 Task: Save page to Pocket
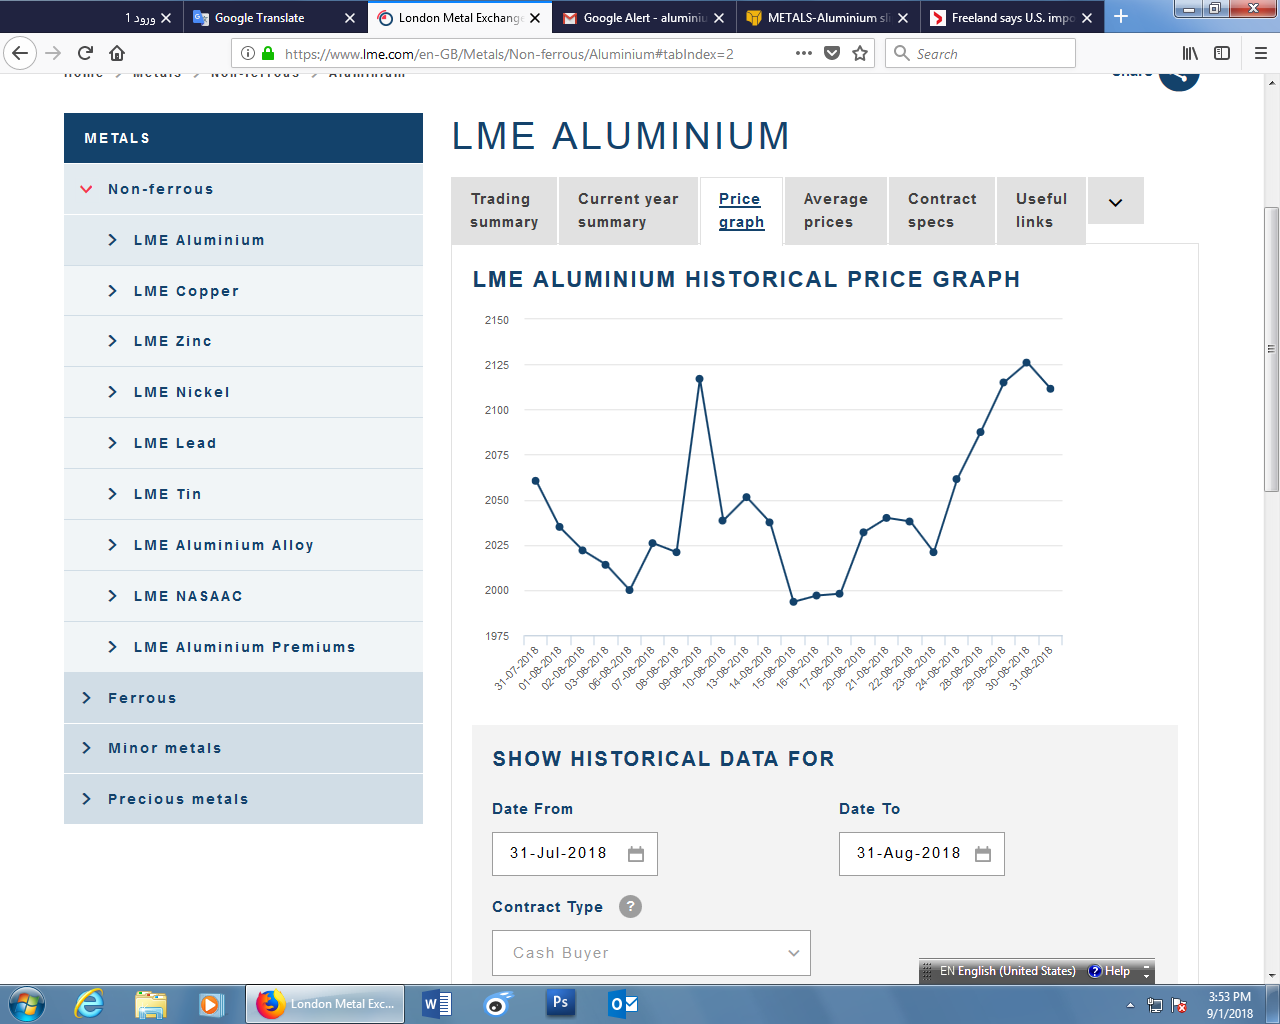pos(832,53)
